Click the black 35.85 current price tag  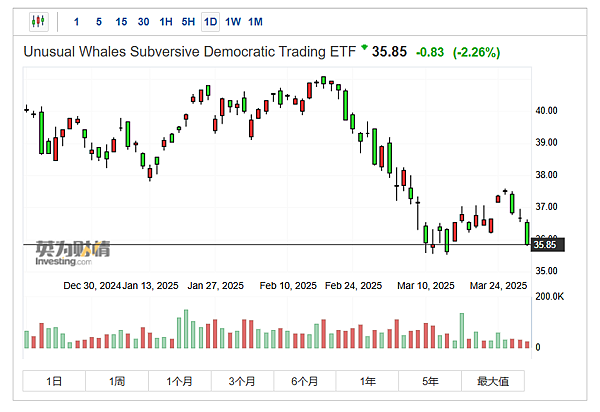pyautogui.click(x=548, y=244)
